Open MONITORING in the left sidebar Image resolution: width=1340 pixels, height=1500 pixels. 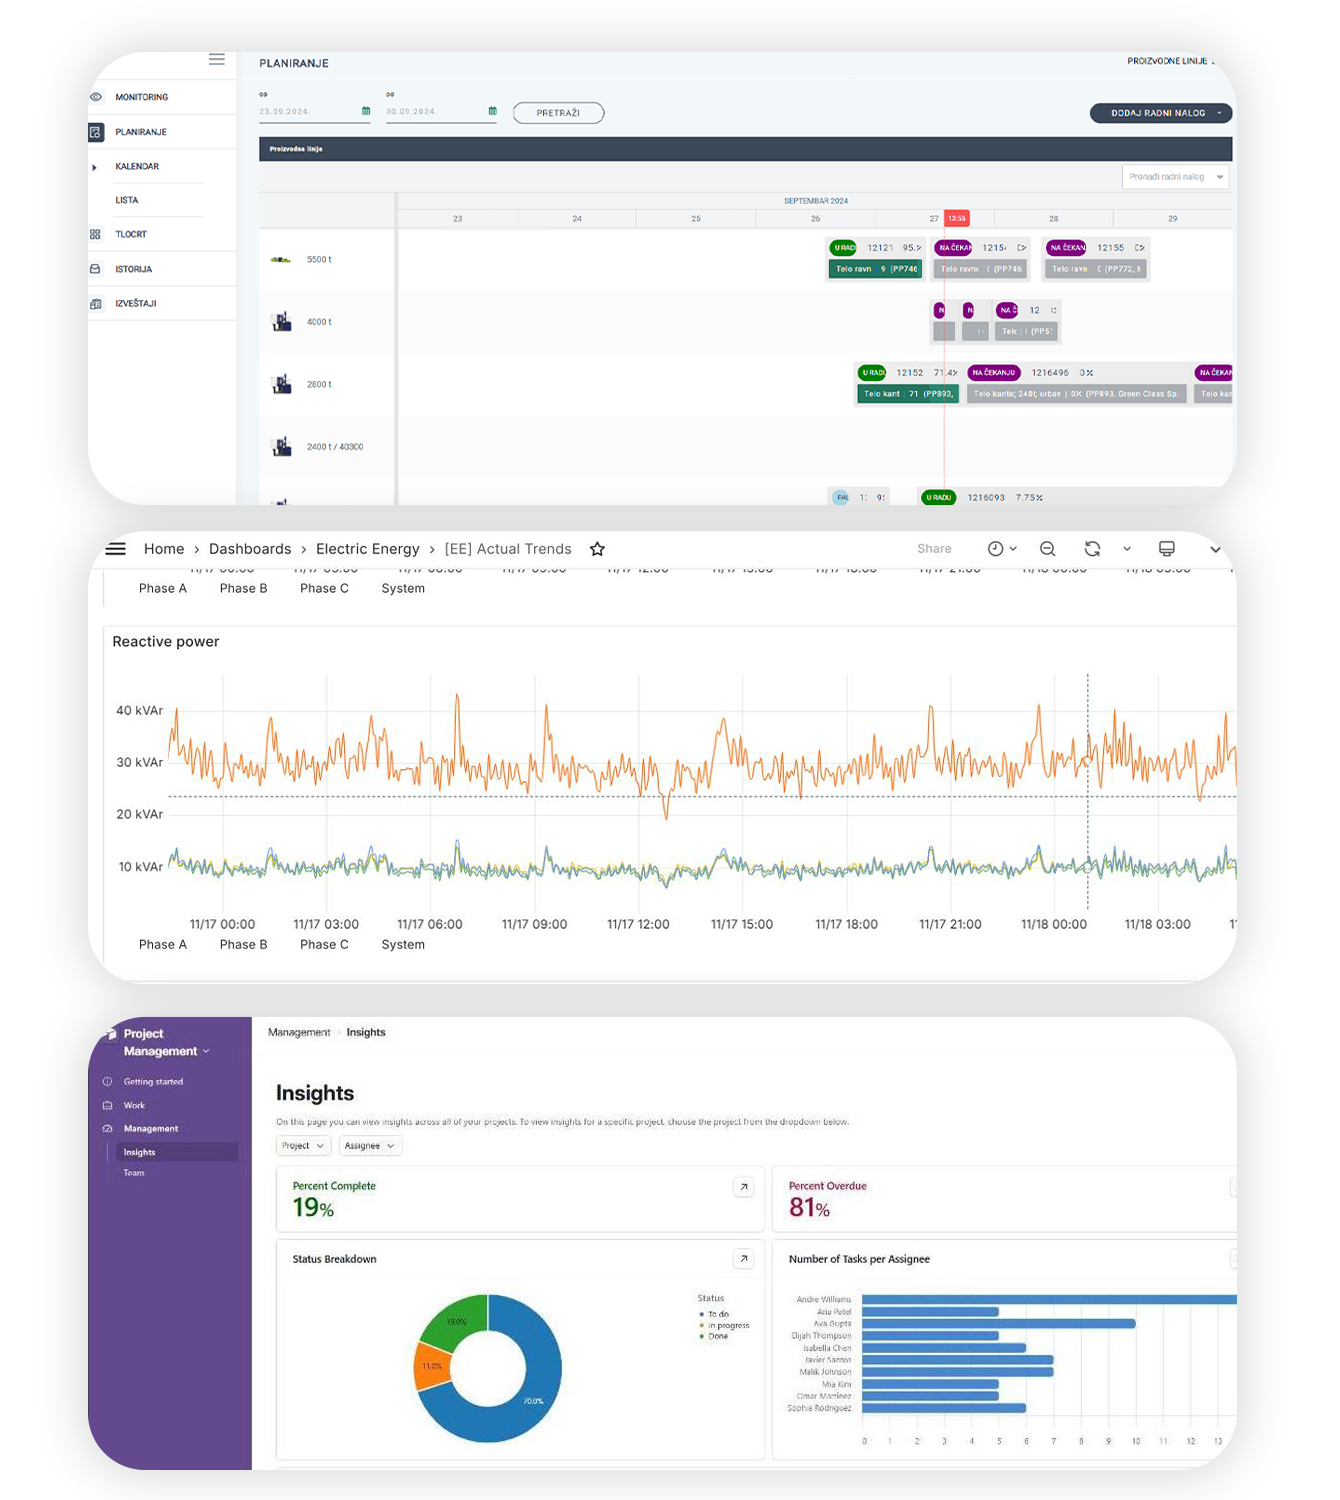click(141, 97)
